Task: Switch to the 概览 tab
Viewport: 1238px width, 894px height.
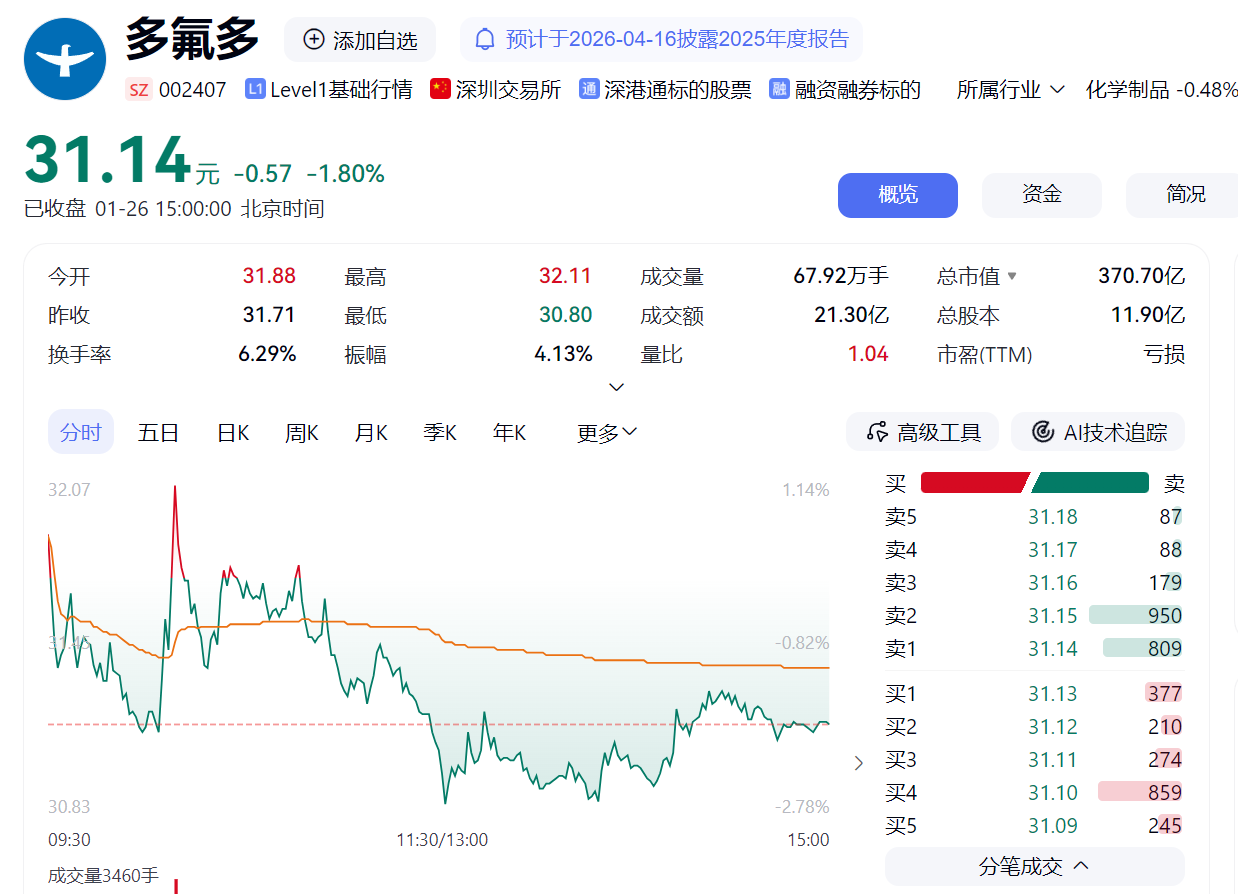Action: point(898,195)
